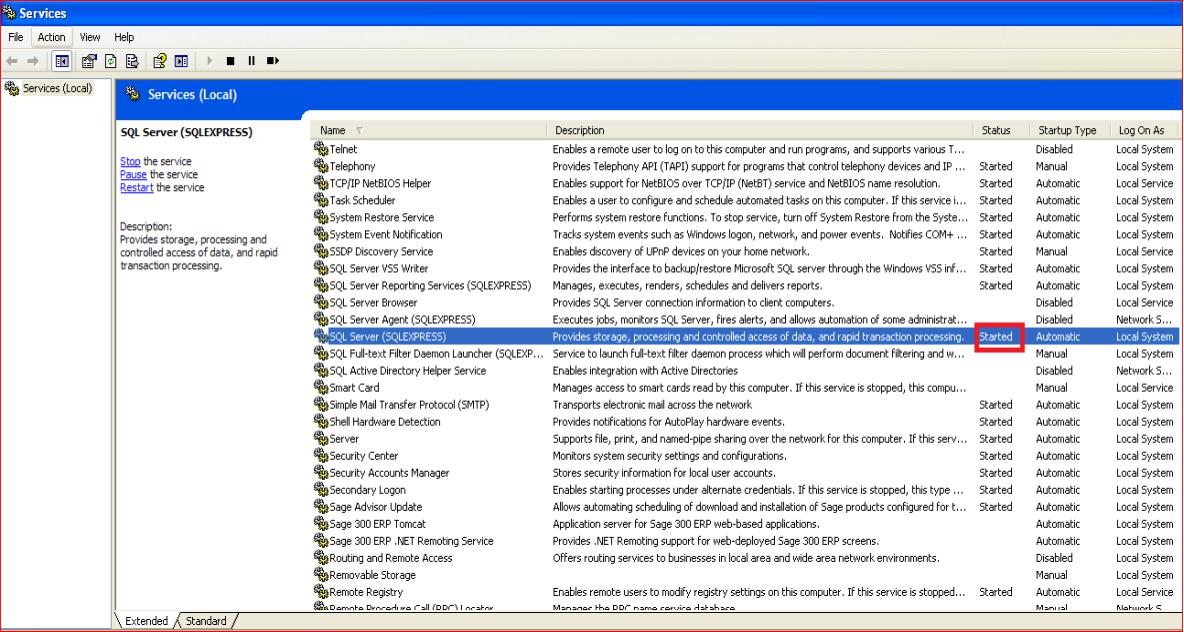Select SQL Active Directory Helper Service name
Screen dimensions: 1184x632
[x=408, y=371]
